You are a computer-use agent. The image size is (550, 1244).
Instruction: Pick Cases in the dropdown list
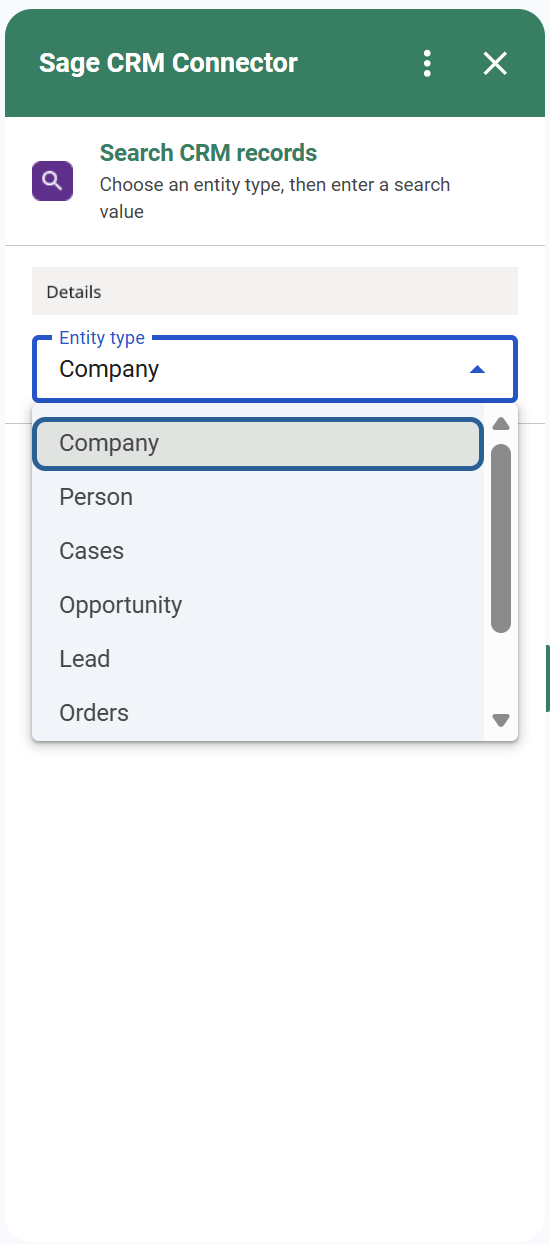(258, 551)
